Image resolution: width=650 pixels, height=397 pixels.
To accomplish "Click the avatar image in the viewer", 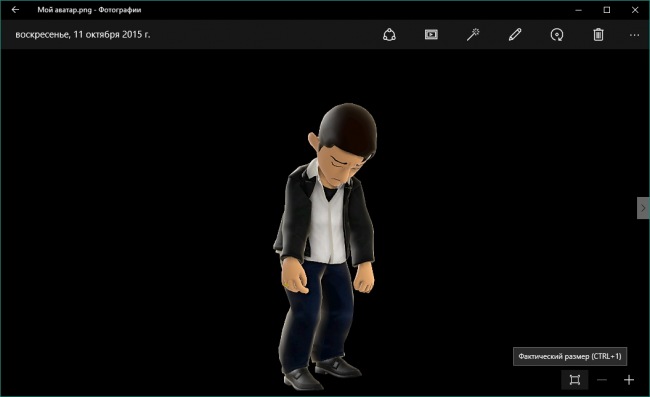I will [325, 247].
